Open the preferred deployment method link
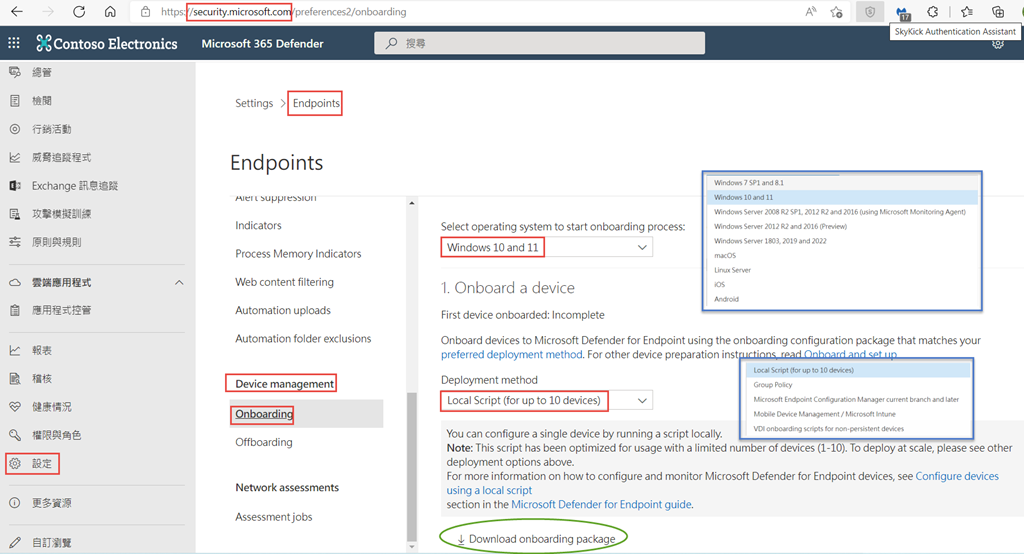The height and width of the screenshot is (554, 1024). pos(511,355)
